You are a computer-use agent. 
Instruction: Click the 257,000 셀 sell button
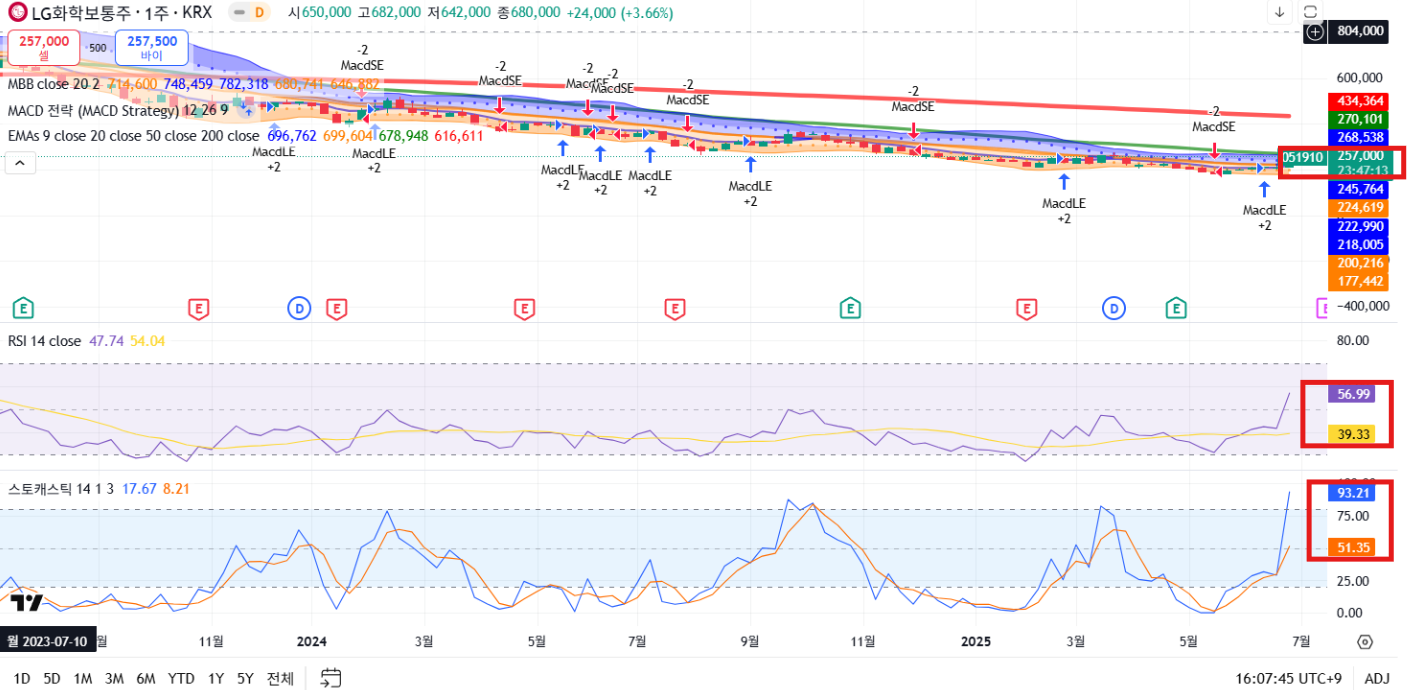coord(44,47)
